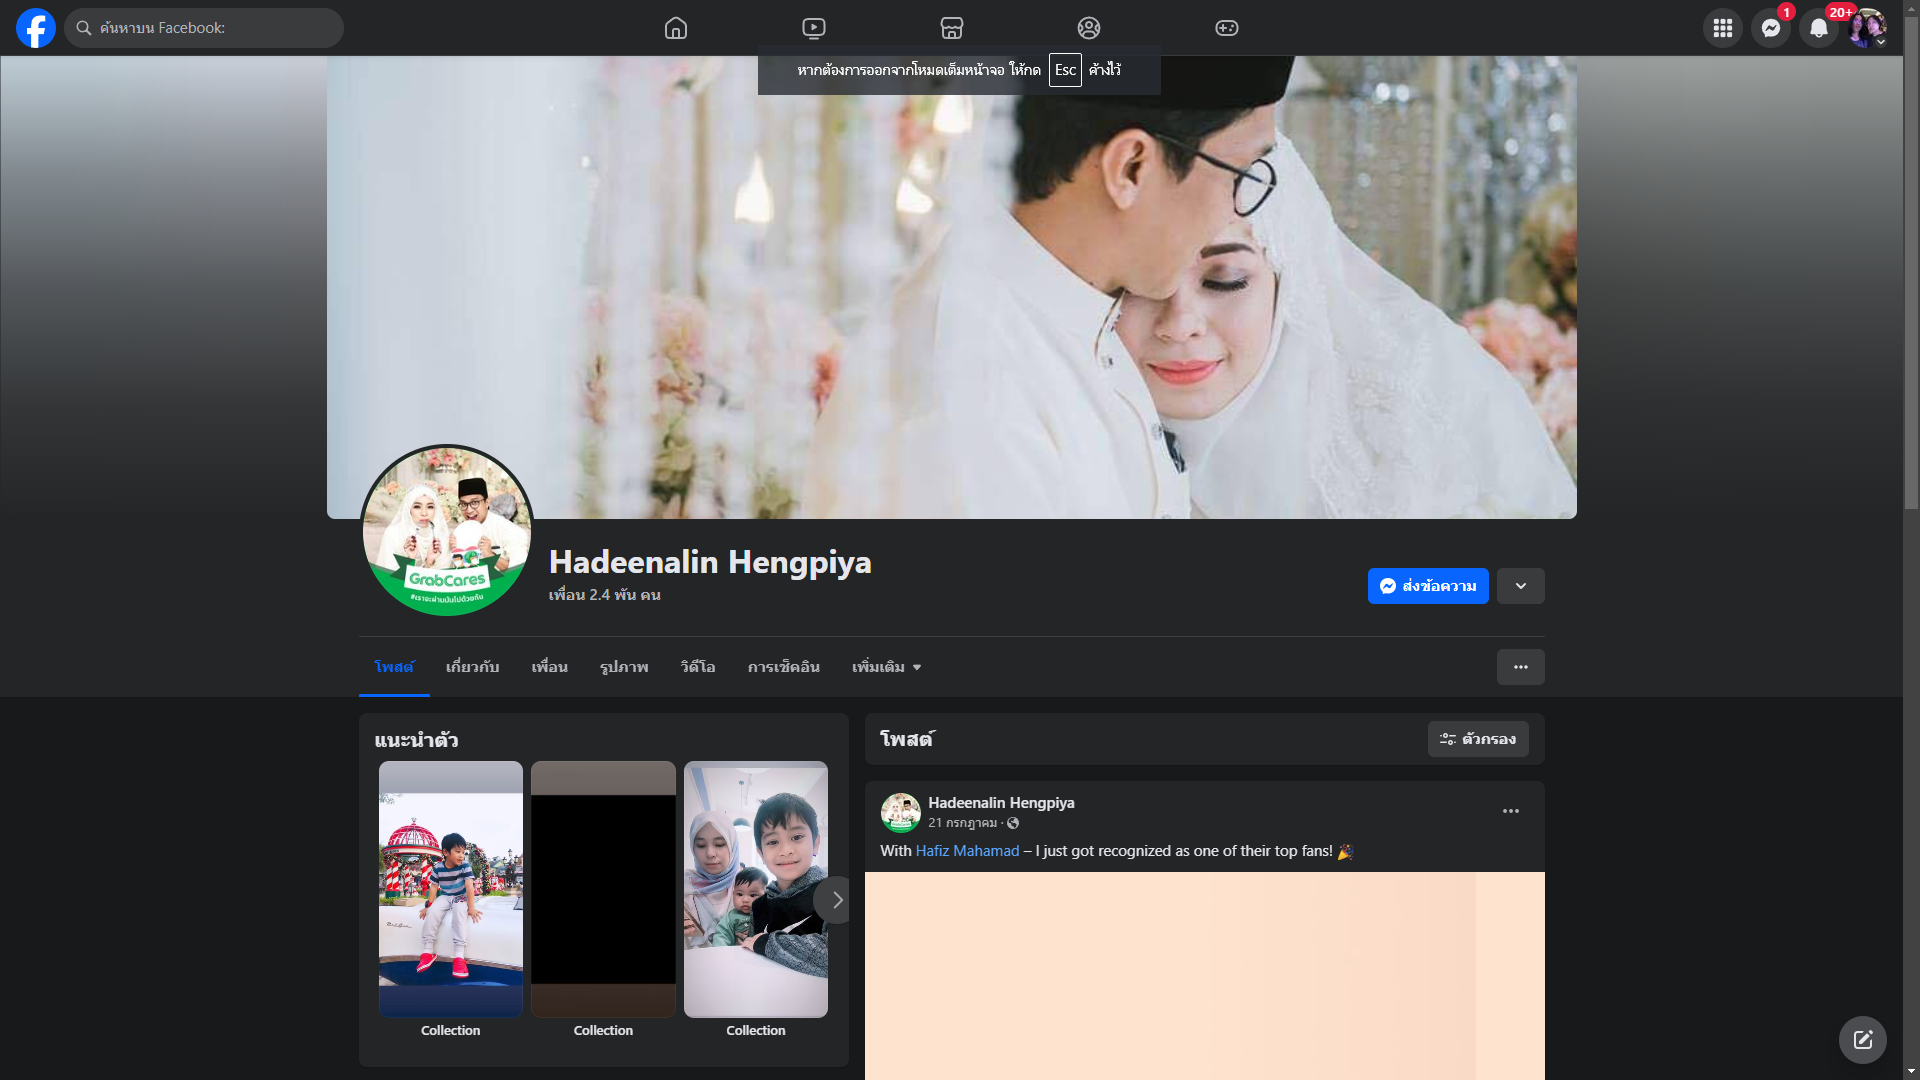Switch to the รูปภาพ tab

(x=624, y=667)
